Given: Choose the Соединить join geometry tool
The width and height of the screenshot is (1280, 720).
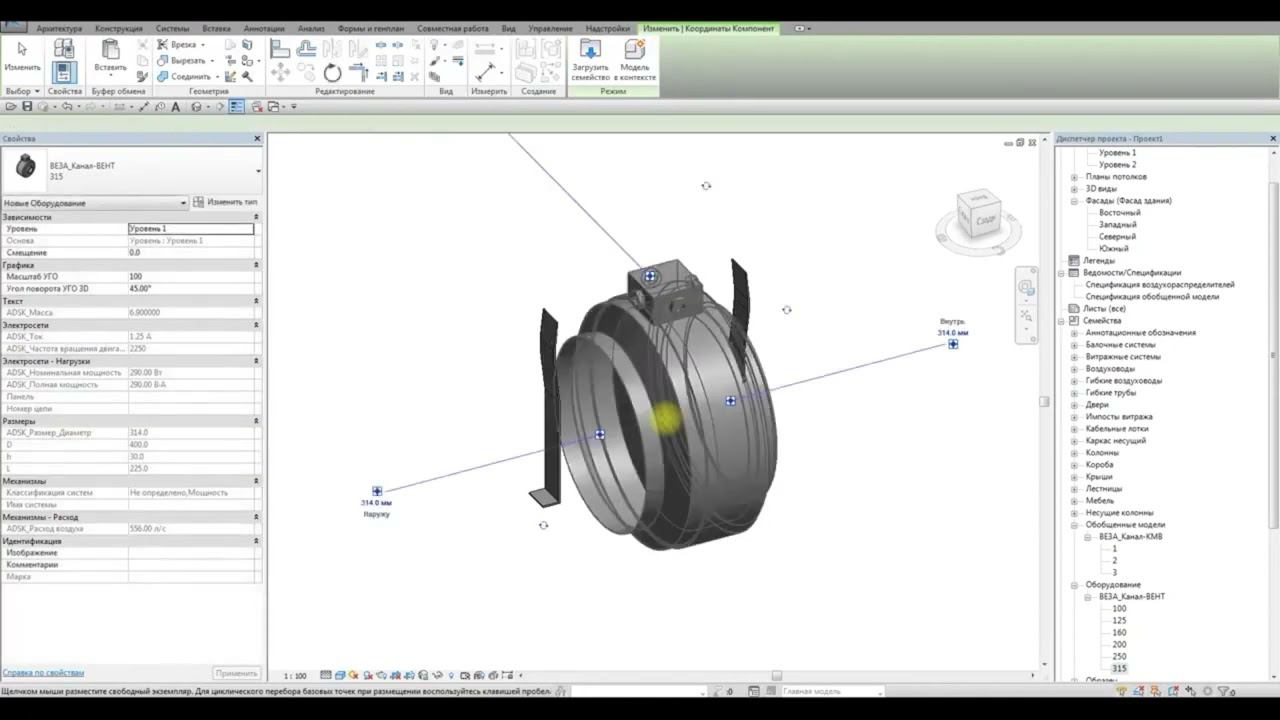Looking at the screenshot, I should pos(188,76).
